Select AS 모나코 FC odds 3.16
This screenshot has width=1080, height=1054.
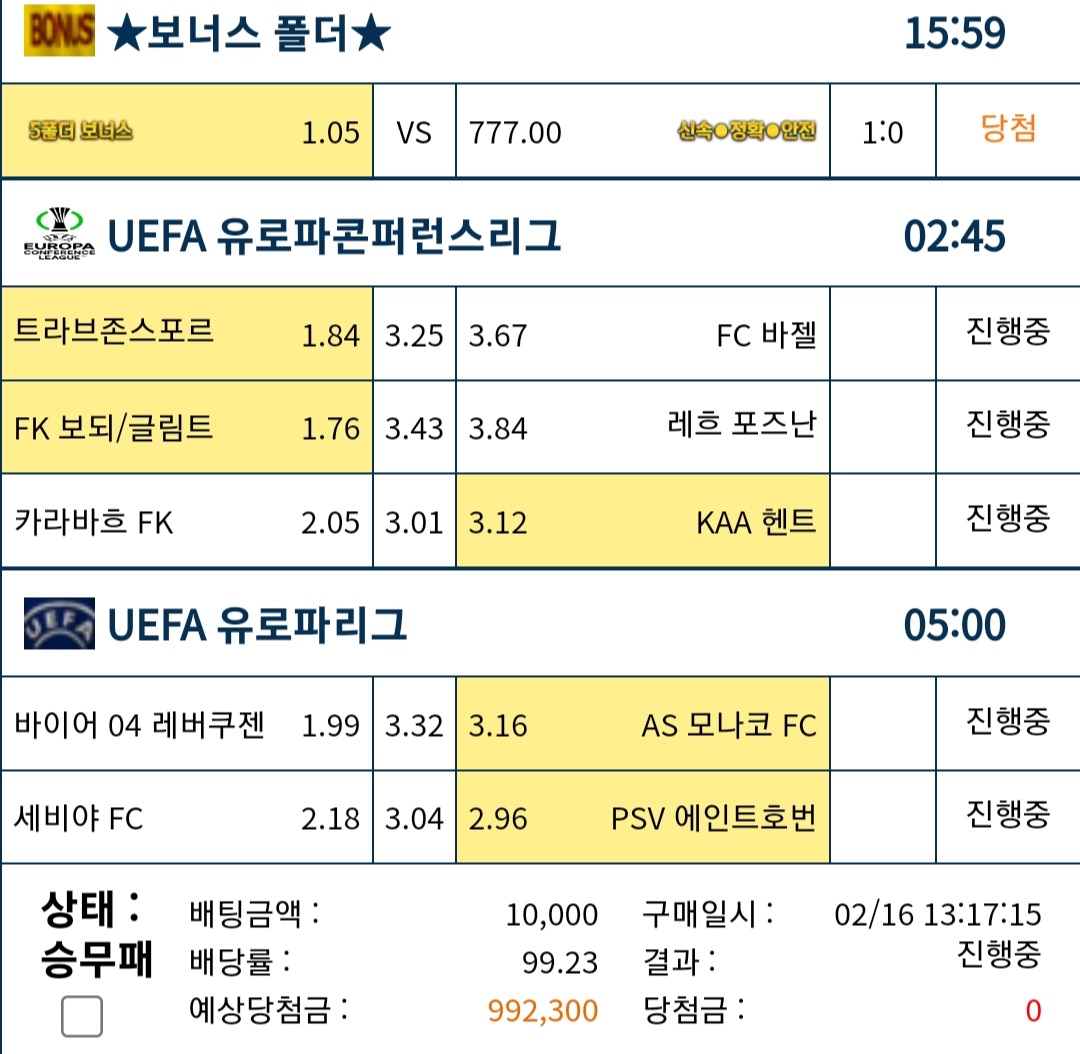point(643,724)
